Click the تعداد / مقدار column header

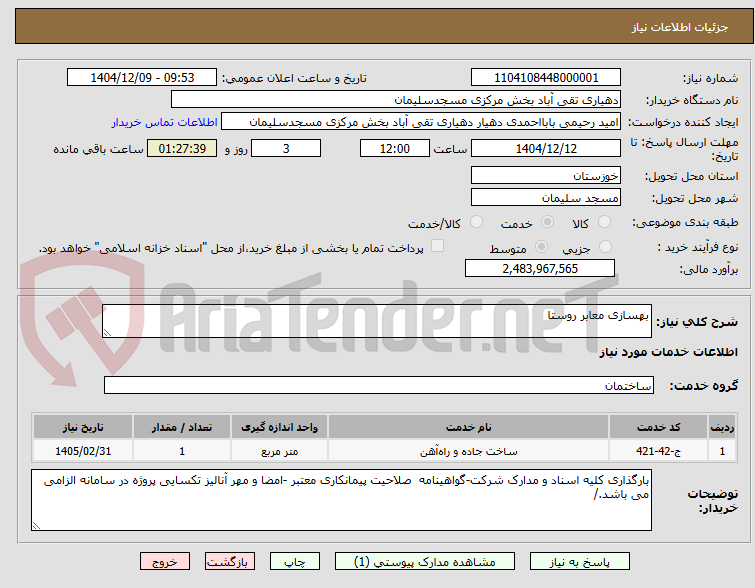click(182, 427)
